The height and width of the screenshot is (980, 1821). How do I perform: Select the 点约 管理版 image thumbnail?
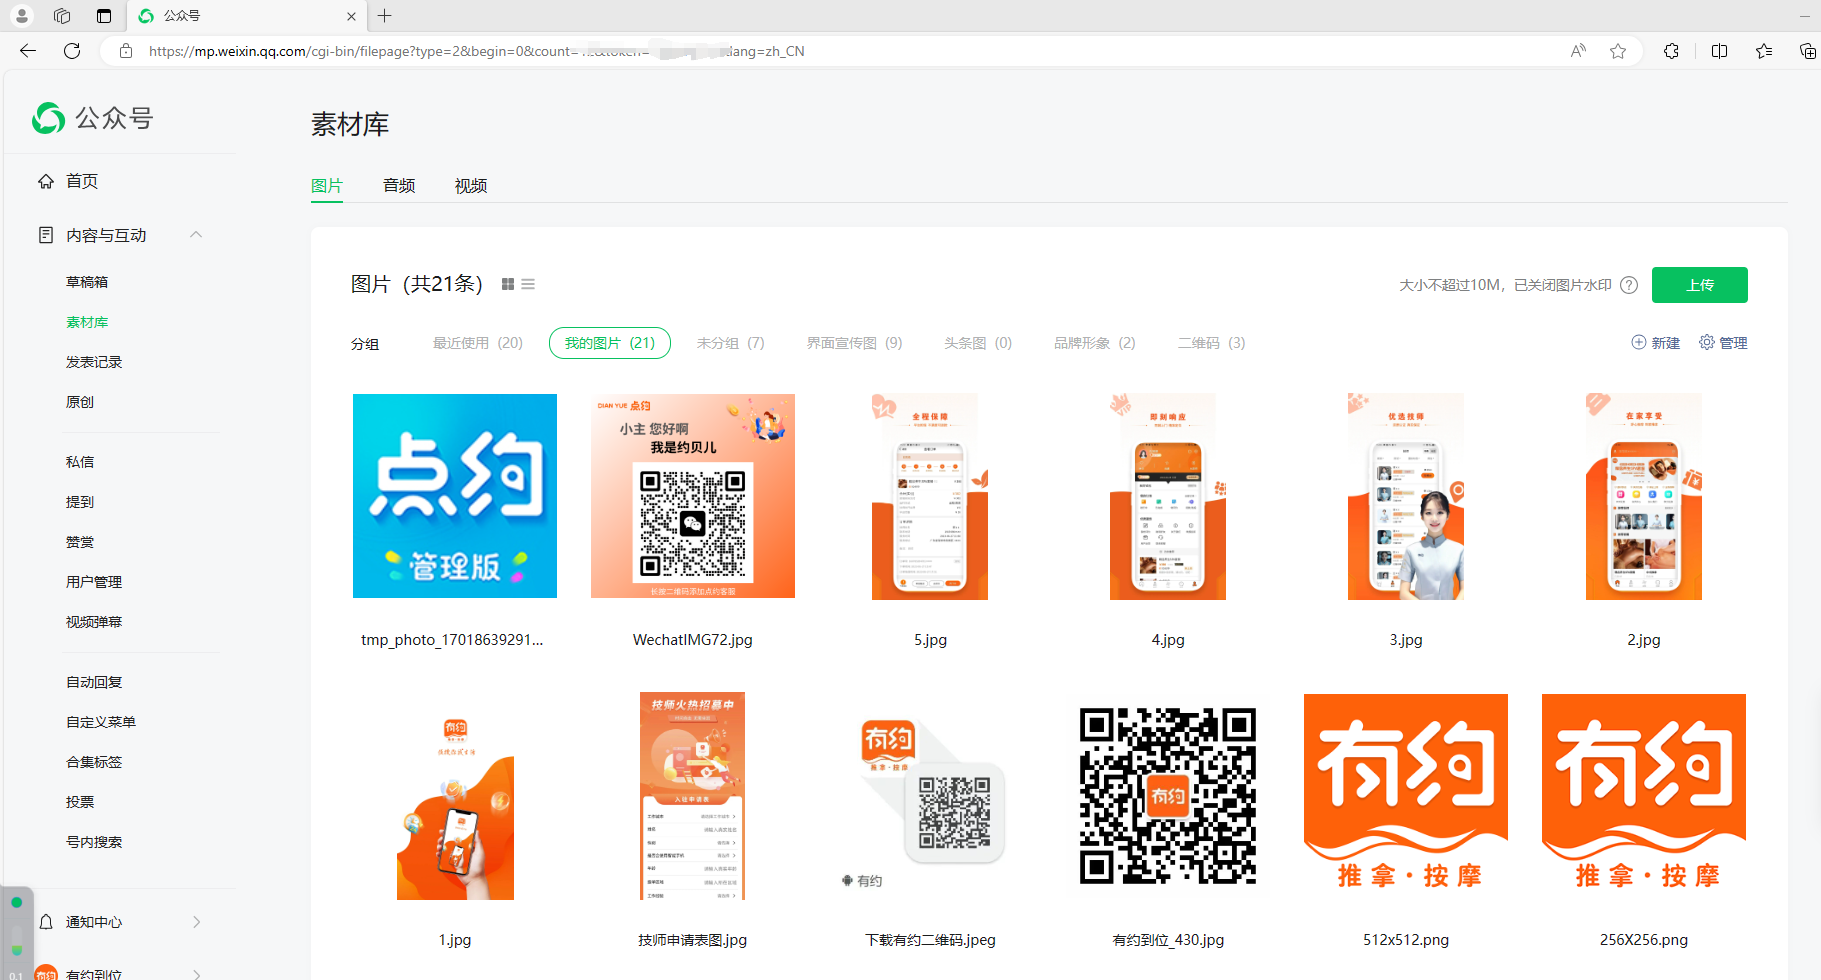(455, 496)
